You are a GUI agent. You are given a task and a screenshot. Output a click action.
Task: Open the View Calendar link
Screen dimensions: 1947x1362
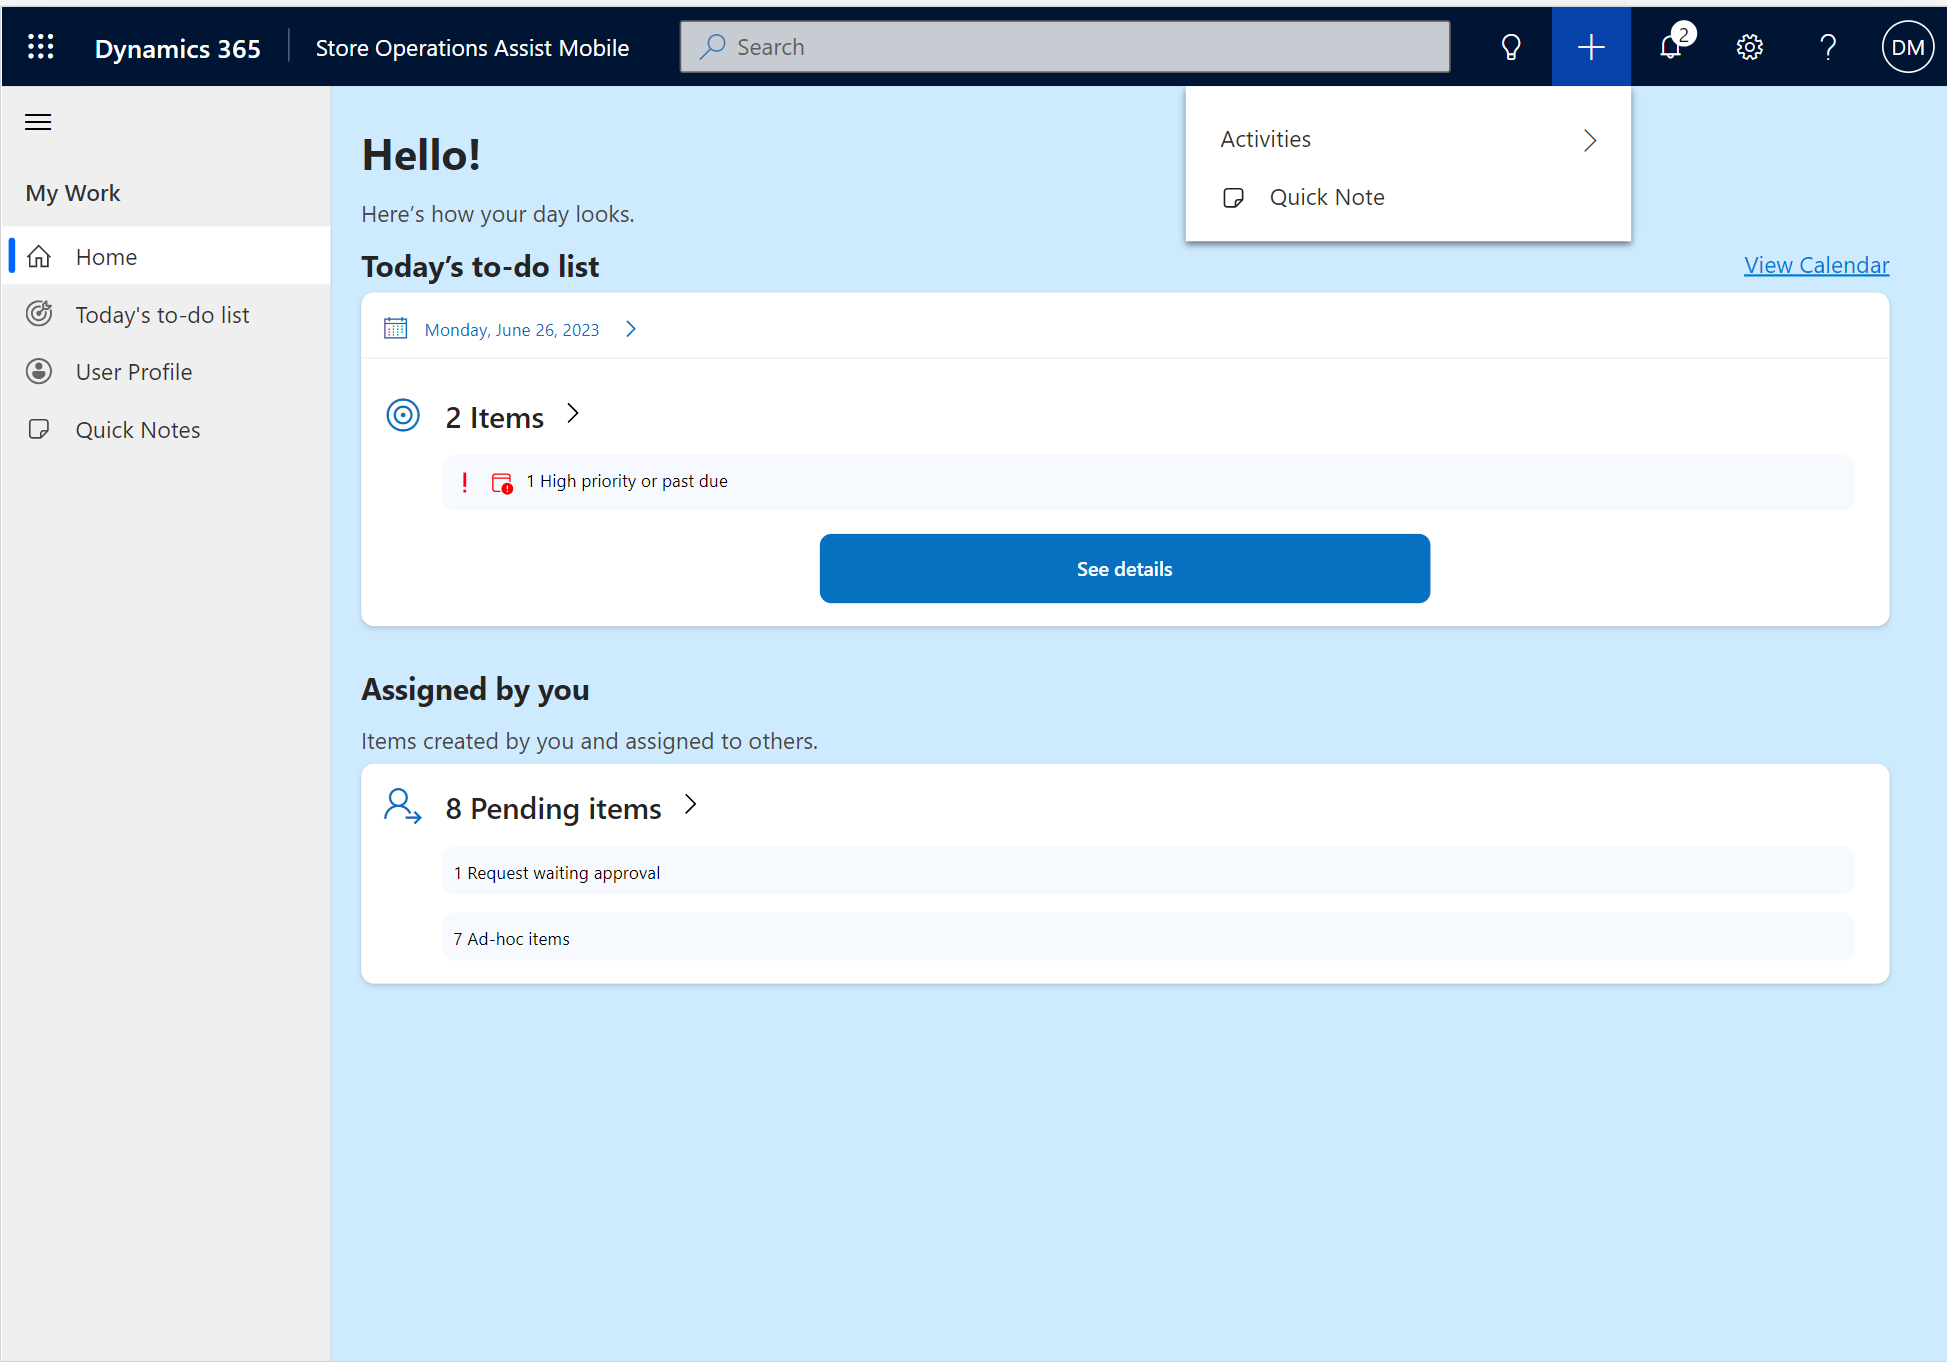tap(1815, 265)
